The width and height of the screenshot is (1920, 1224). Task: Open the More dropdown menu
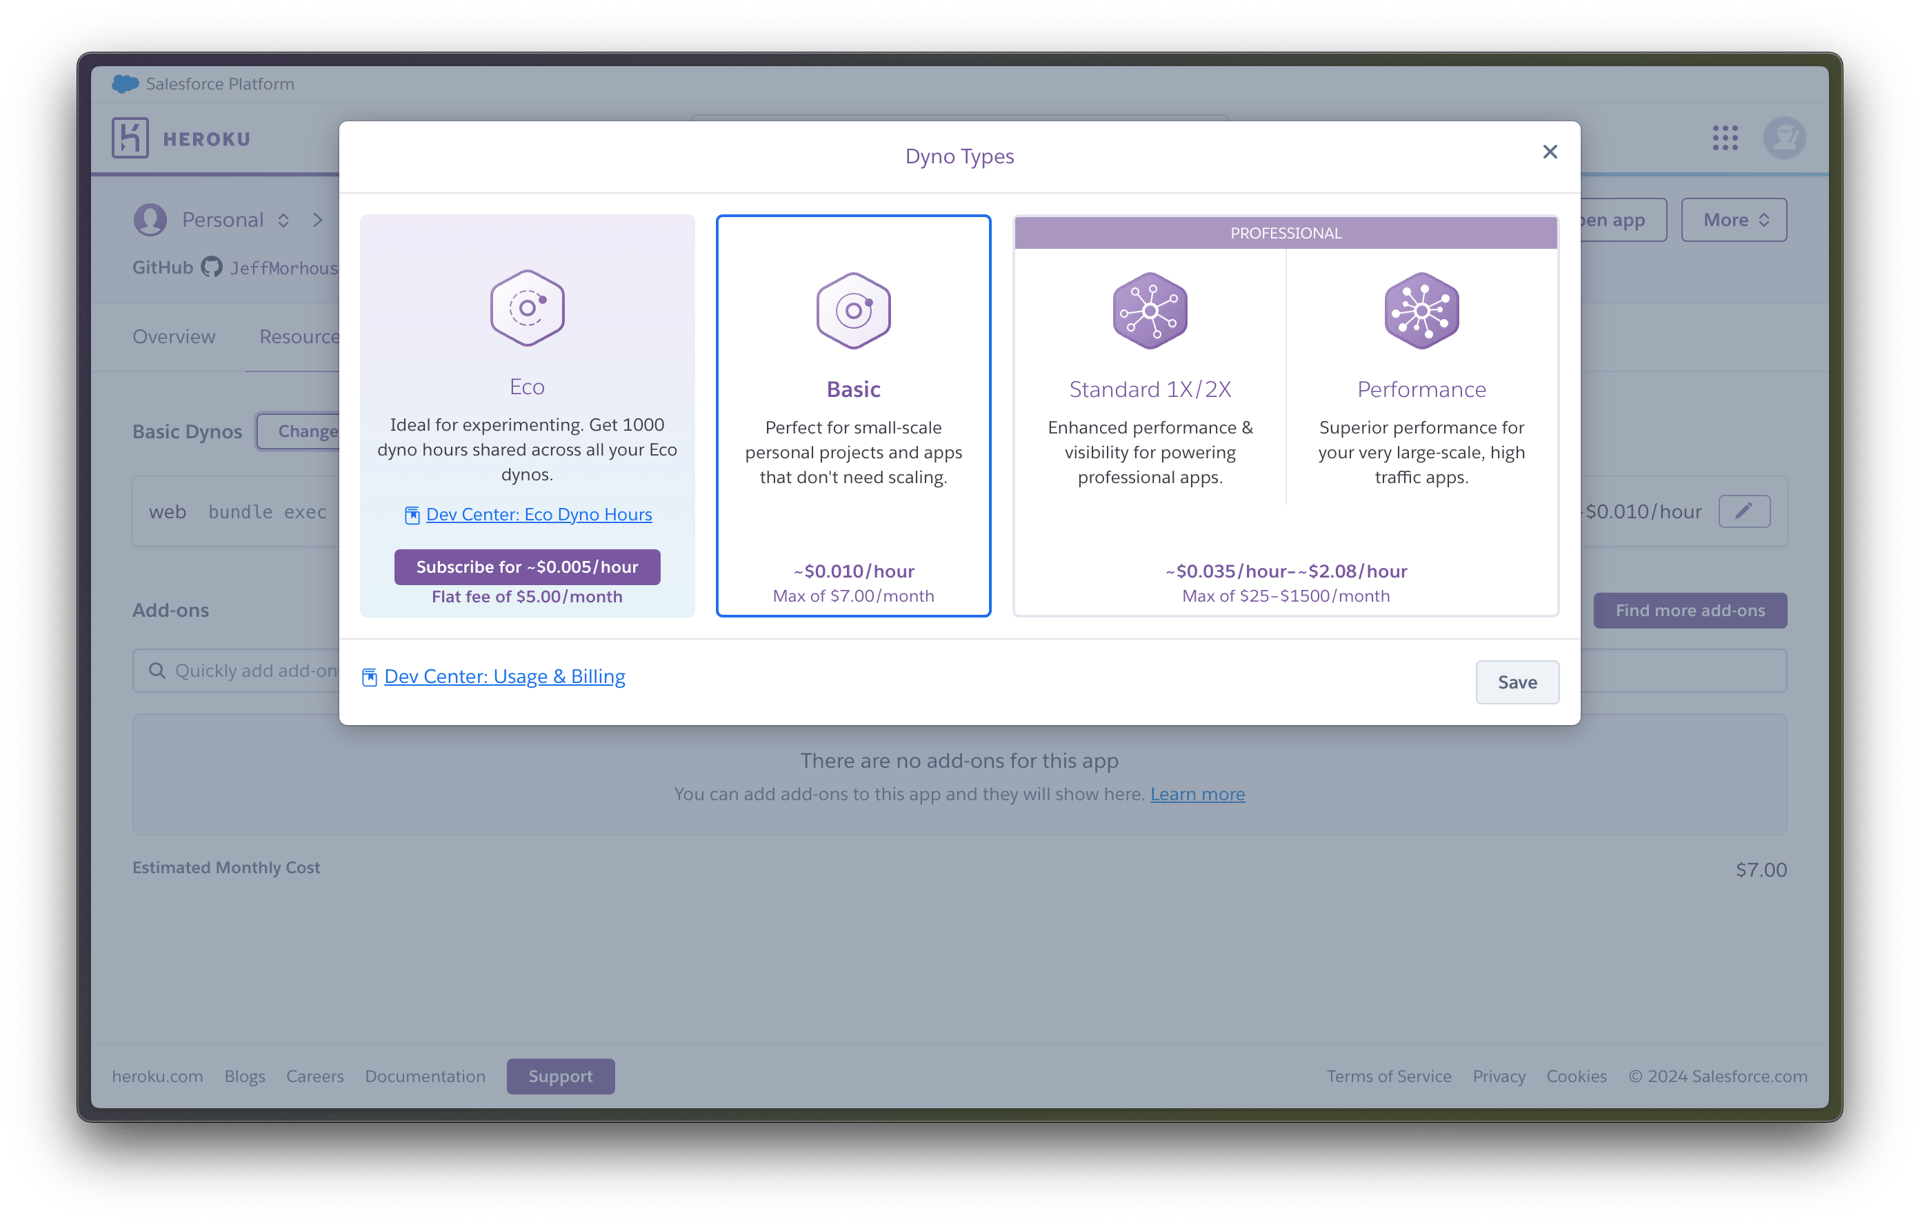pyautogui.click(x=1734, y=220)
